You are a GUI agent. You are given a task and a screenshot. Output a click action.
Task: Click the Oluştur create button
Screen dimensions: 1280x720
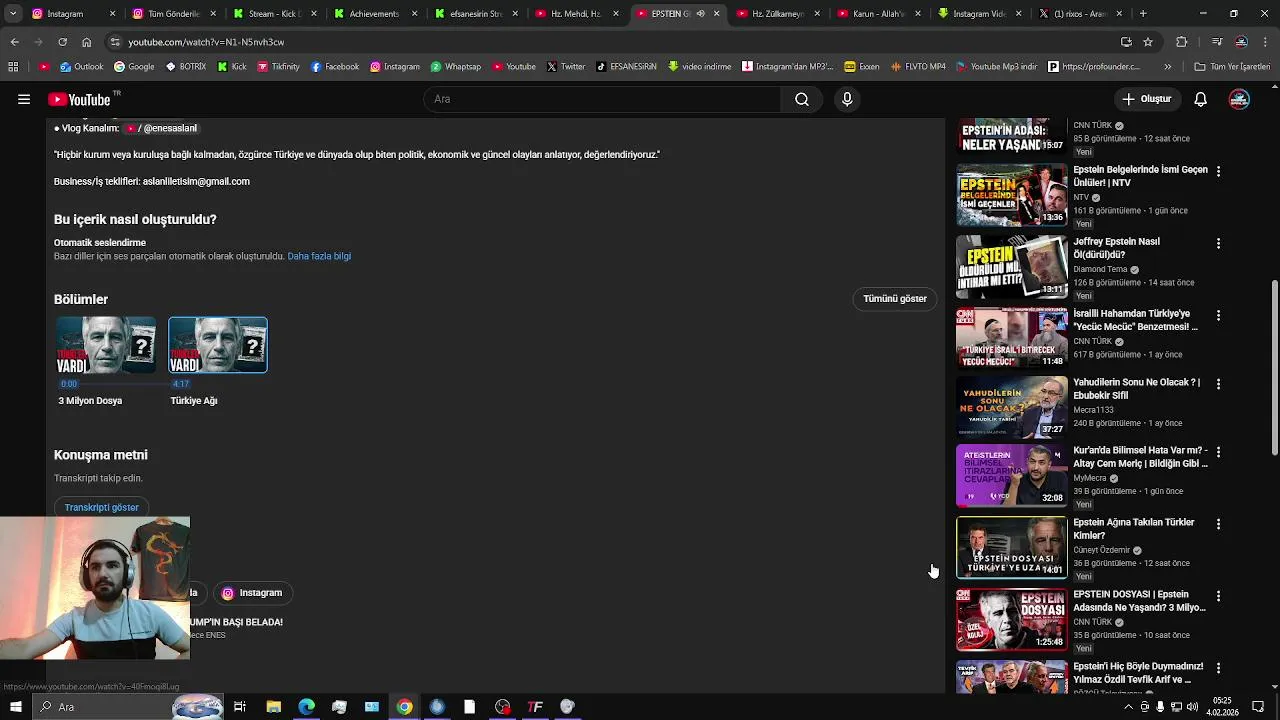(1146, 99)
